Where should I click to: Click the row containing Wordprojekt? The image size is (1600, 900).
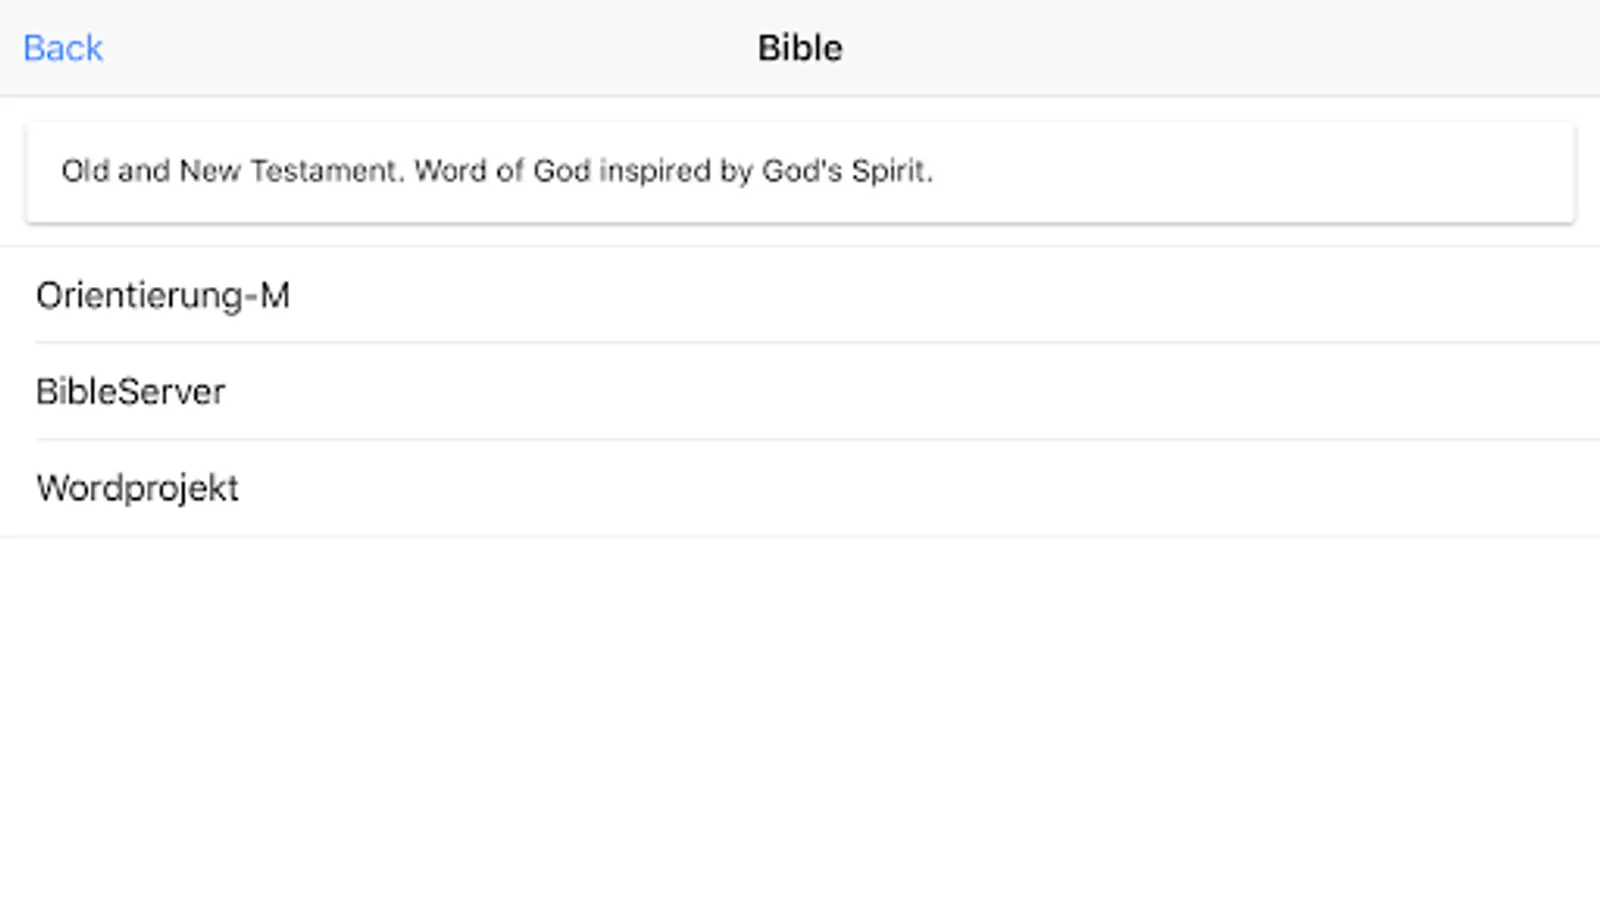click(x=800, y=488)
